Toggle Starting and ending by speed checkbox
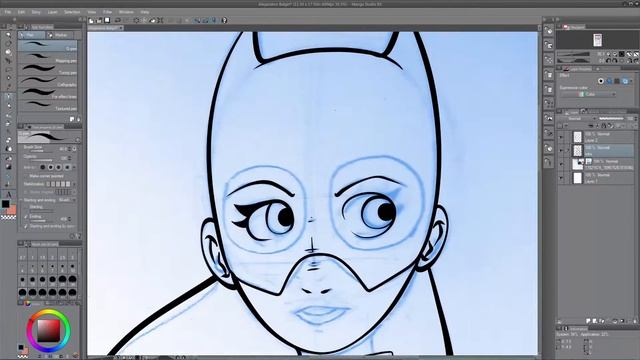Image resolution: width=640 pixels, height=360 pixels. click(26, 226)
